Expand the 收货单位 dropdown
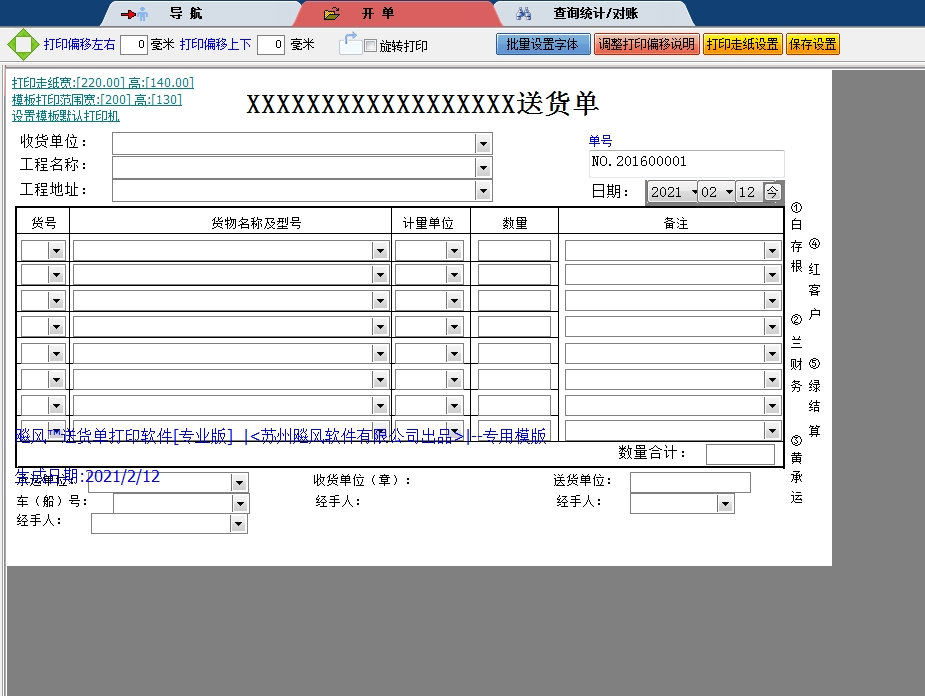The width and height of the screenshot is (925, 696). [484, 144]
